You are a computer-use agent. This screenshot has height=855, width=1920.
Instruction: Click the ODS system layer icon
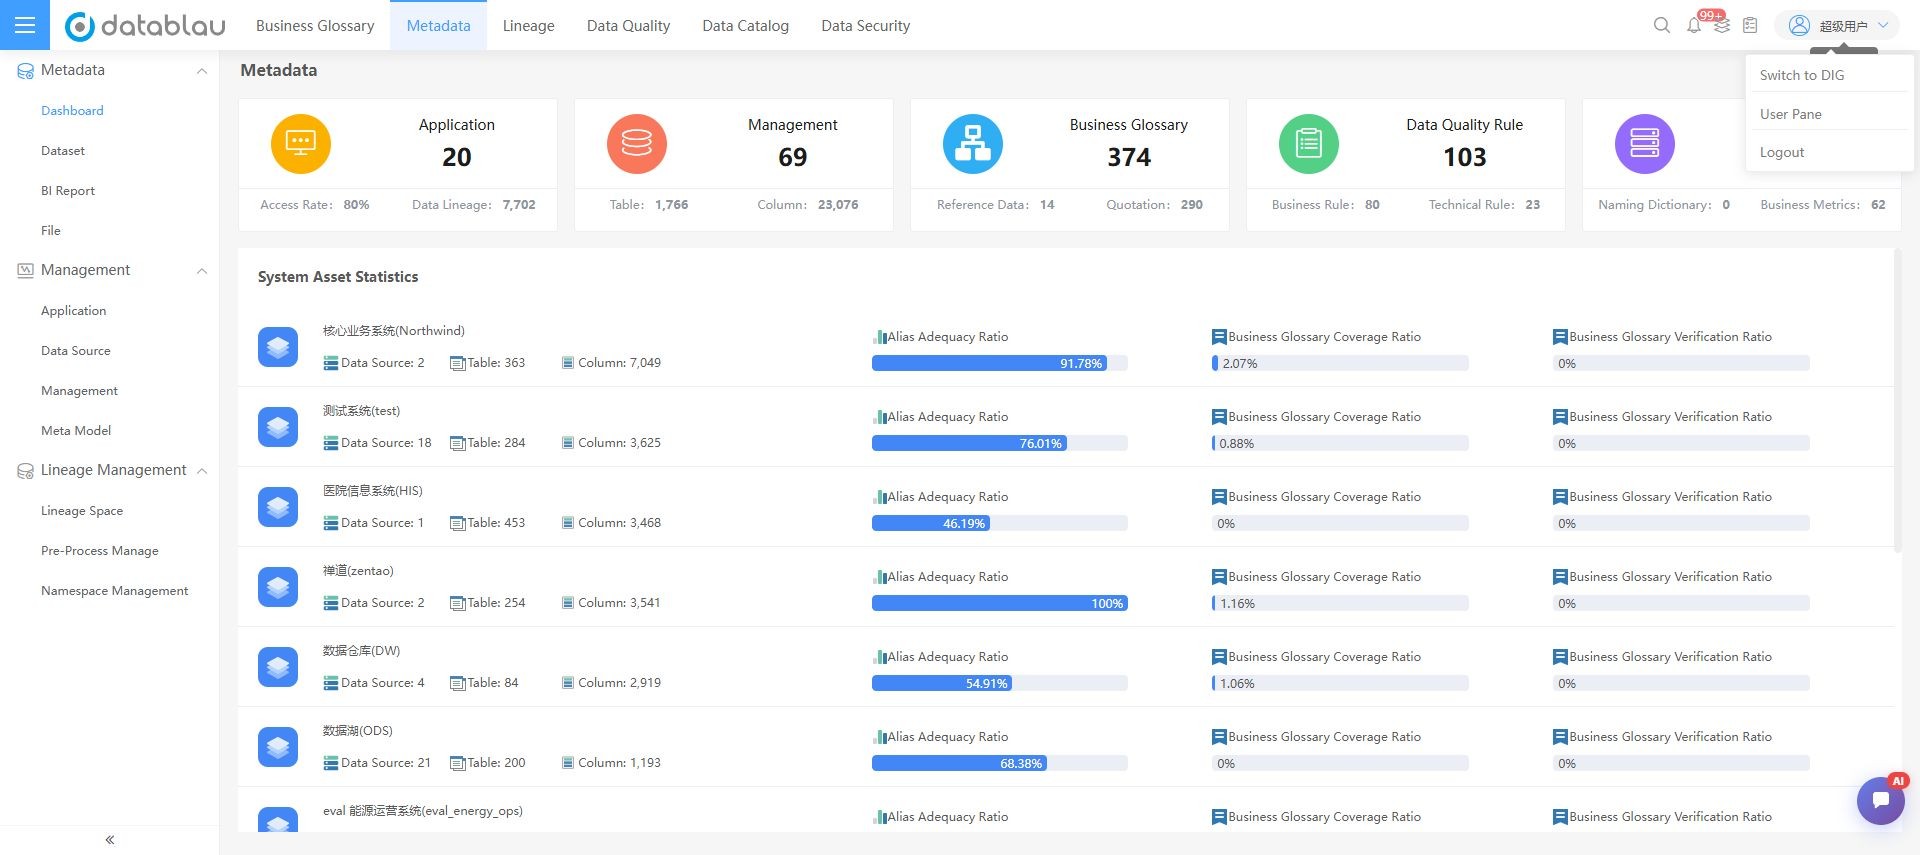point(278,747)
